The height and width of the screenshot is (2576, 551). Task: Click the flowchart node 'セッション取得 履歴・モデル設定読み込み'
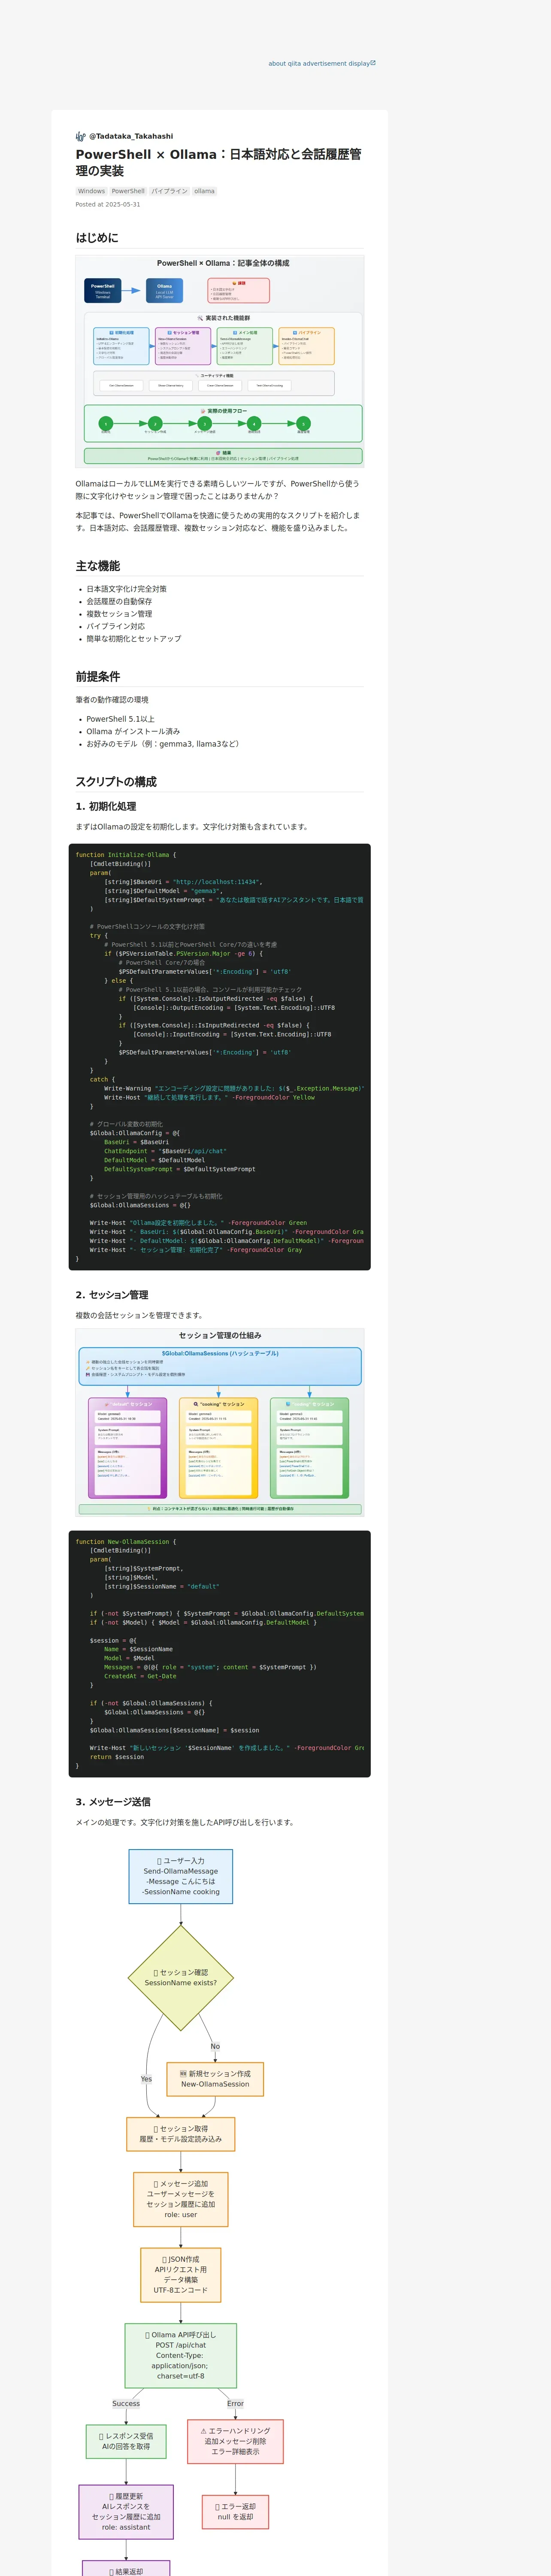click(x=181, y=2134)
